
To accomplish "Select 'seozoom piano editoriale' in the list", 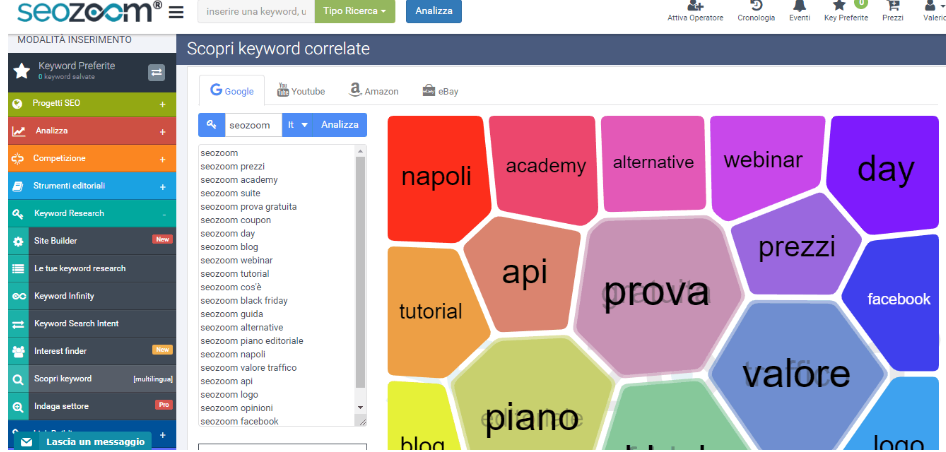I will pos(252,341).
